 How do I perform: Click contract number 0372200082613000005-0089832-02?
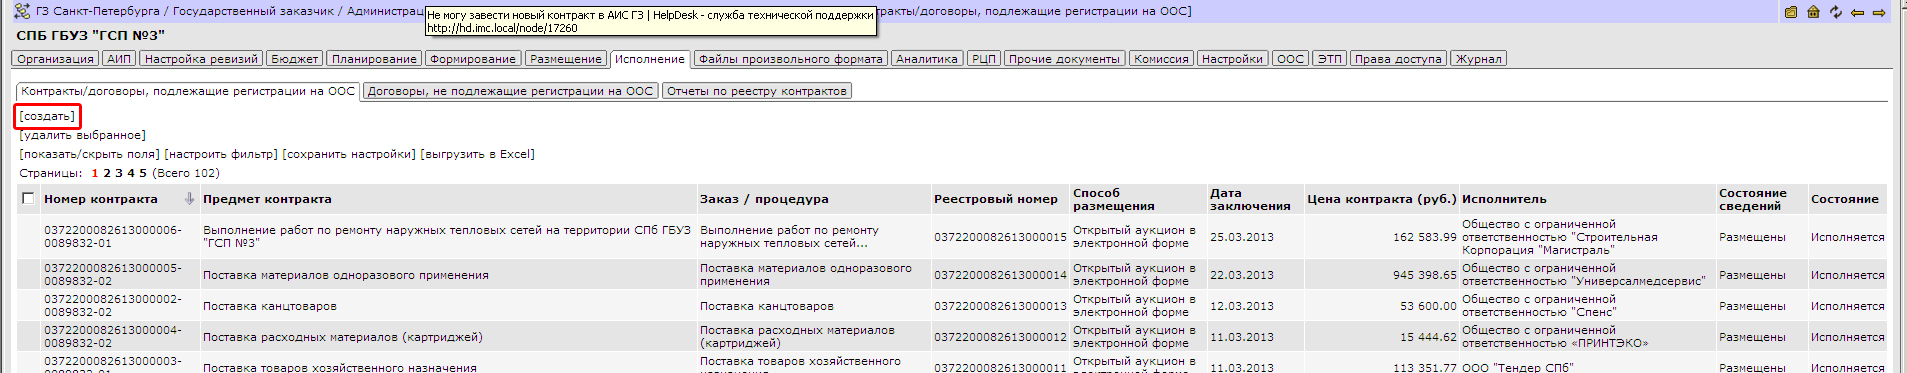[113, 275]
